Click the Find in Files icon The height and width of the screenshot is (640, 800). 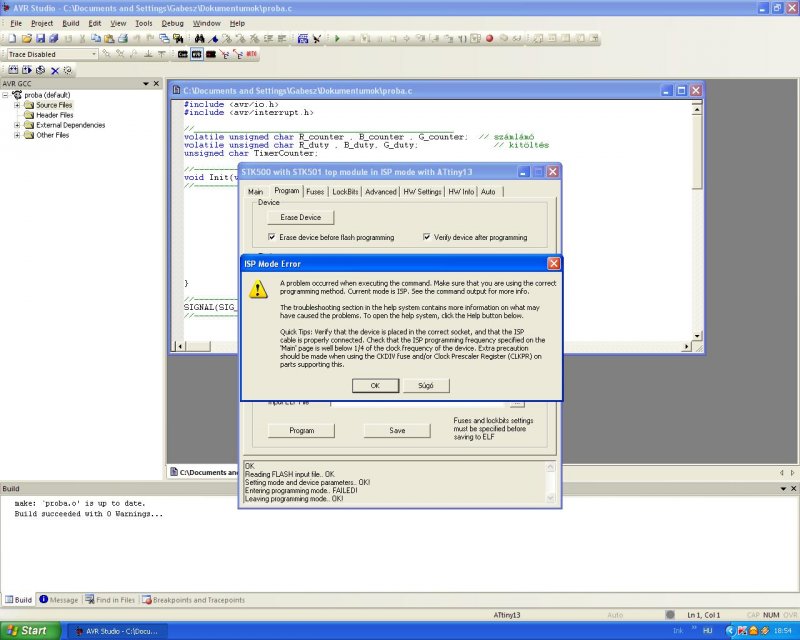coord(178,38)
